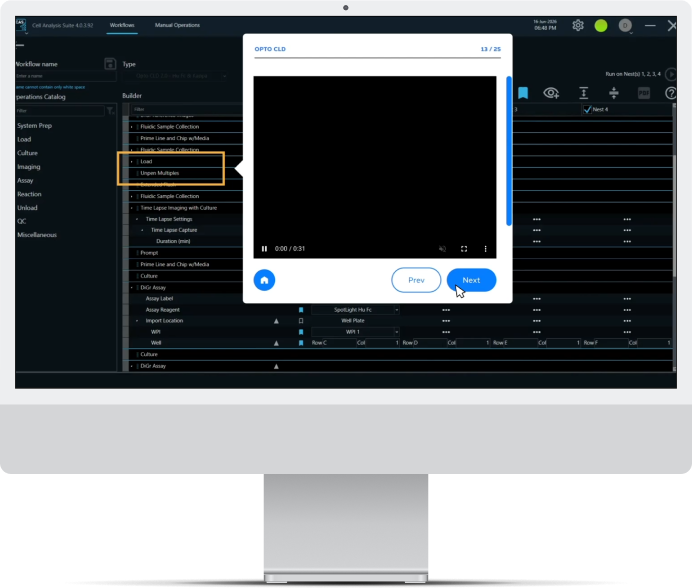Open the help question mark icon
692x588 pixels.
(x=670, y=93)
